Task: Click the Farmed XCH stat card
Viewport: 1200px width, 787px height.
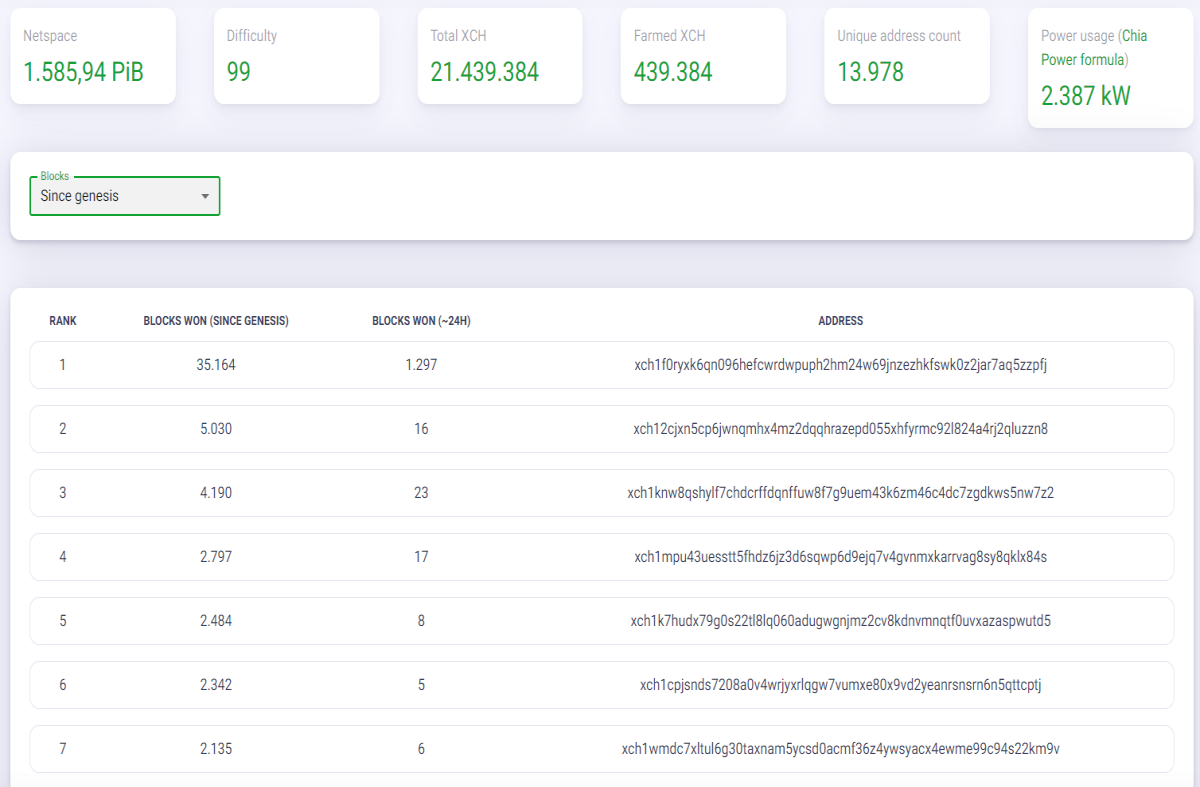Action: (x=703, y=56)
